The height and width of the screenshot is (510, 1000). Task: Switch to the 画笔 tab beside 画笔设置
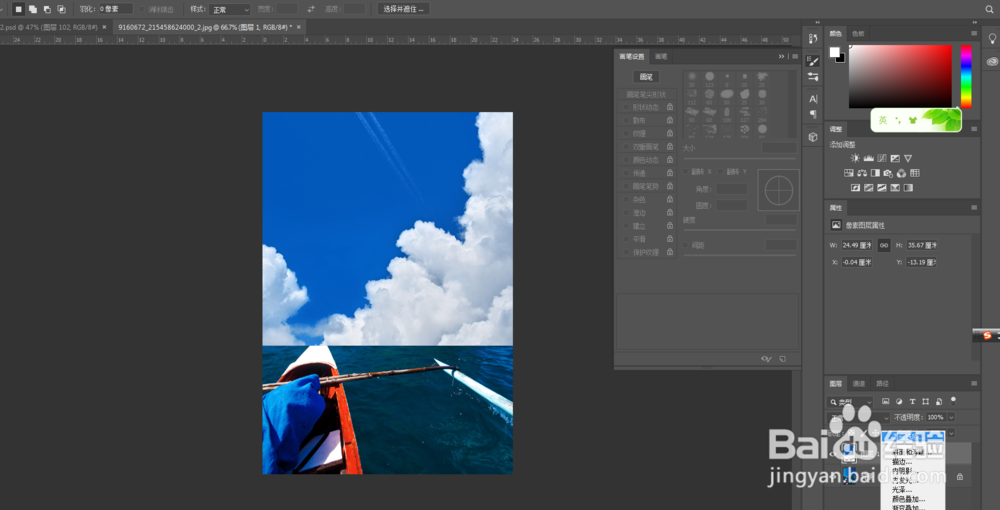[x=661, y=57]
